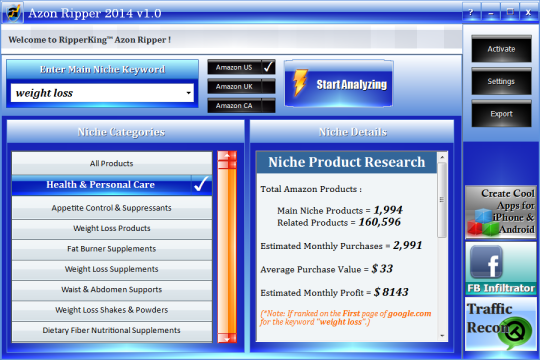540x360 pixels.
Task: Open help with the question mark button
Action: [471, 13]
